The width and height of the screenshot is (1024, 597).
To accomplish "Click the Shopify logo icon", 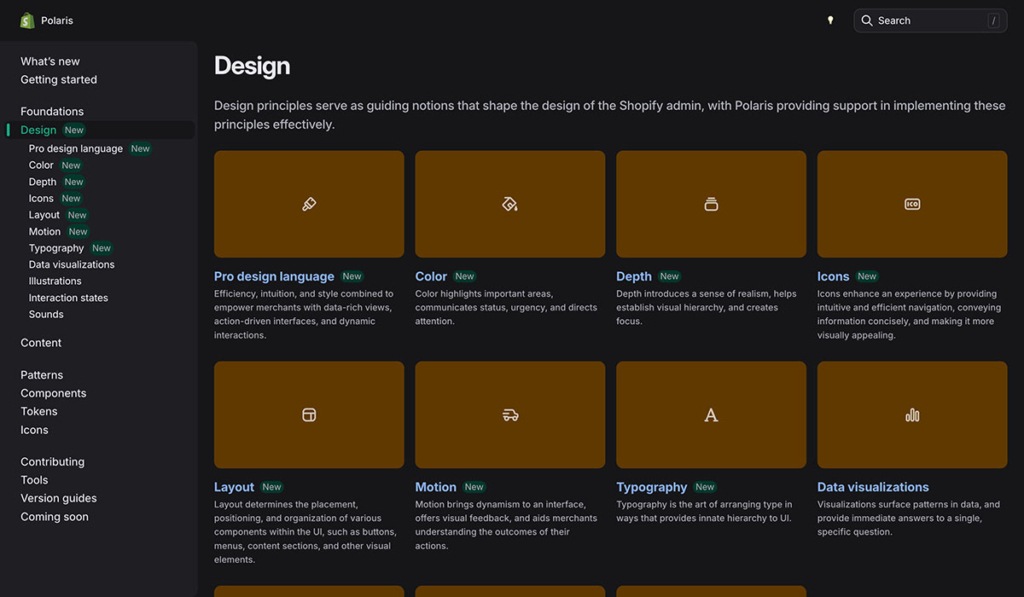I will (27, 20).
